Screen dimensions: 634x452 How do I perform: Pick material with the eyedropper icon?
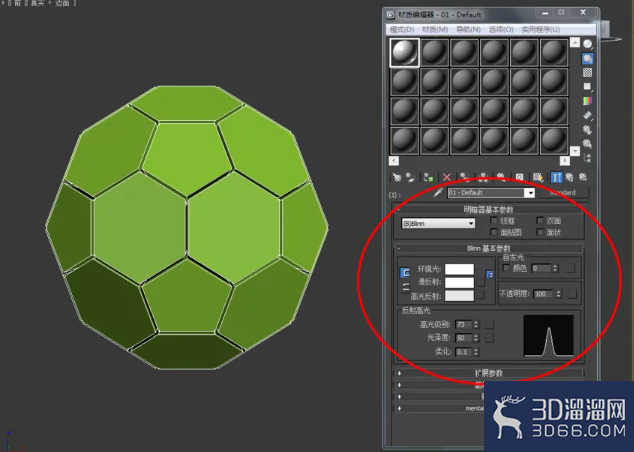click(x=437, y=193)
